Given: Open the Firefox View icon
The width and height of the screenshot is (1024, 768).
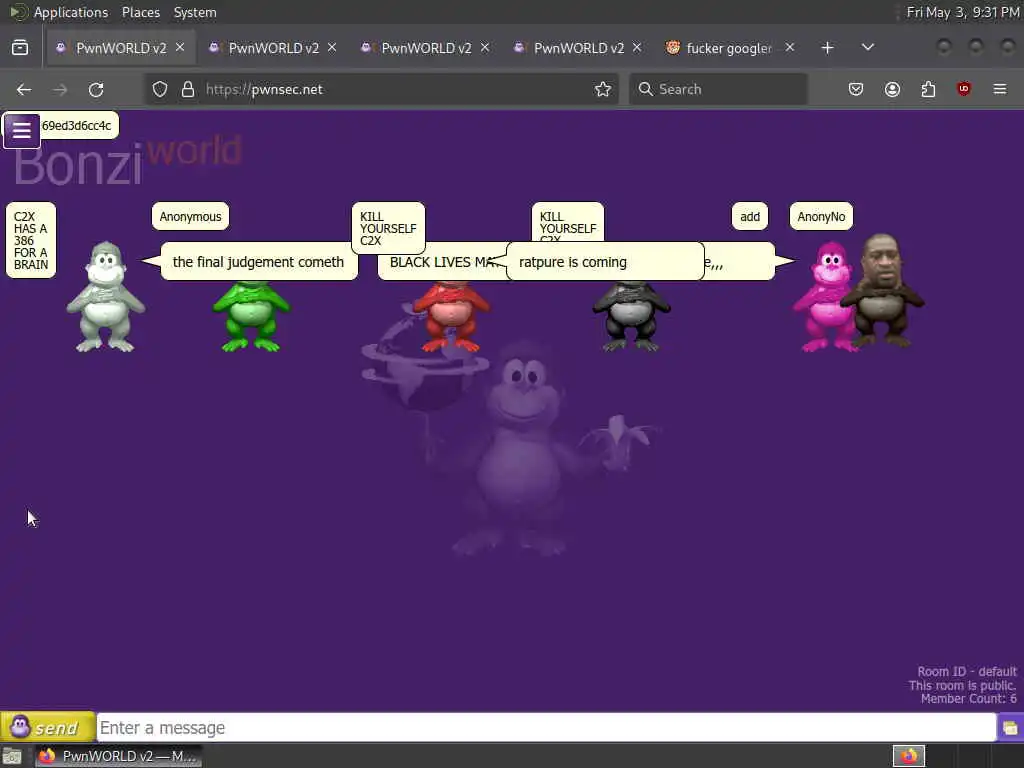Looking at the screenshot, I should (x=20, y=48).
